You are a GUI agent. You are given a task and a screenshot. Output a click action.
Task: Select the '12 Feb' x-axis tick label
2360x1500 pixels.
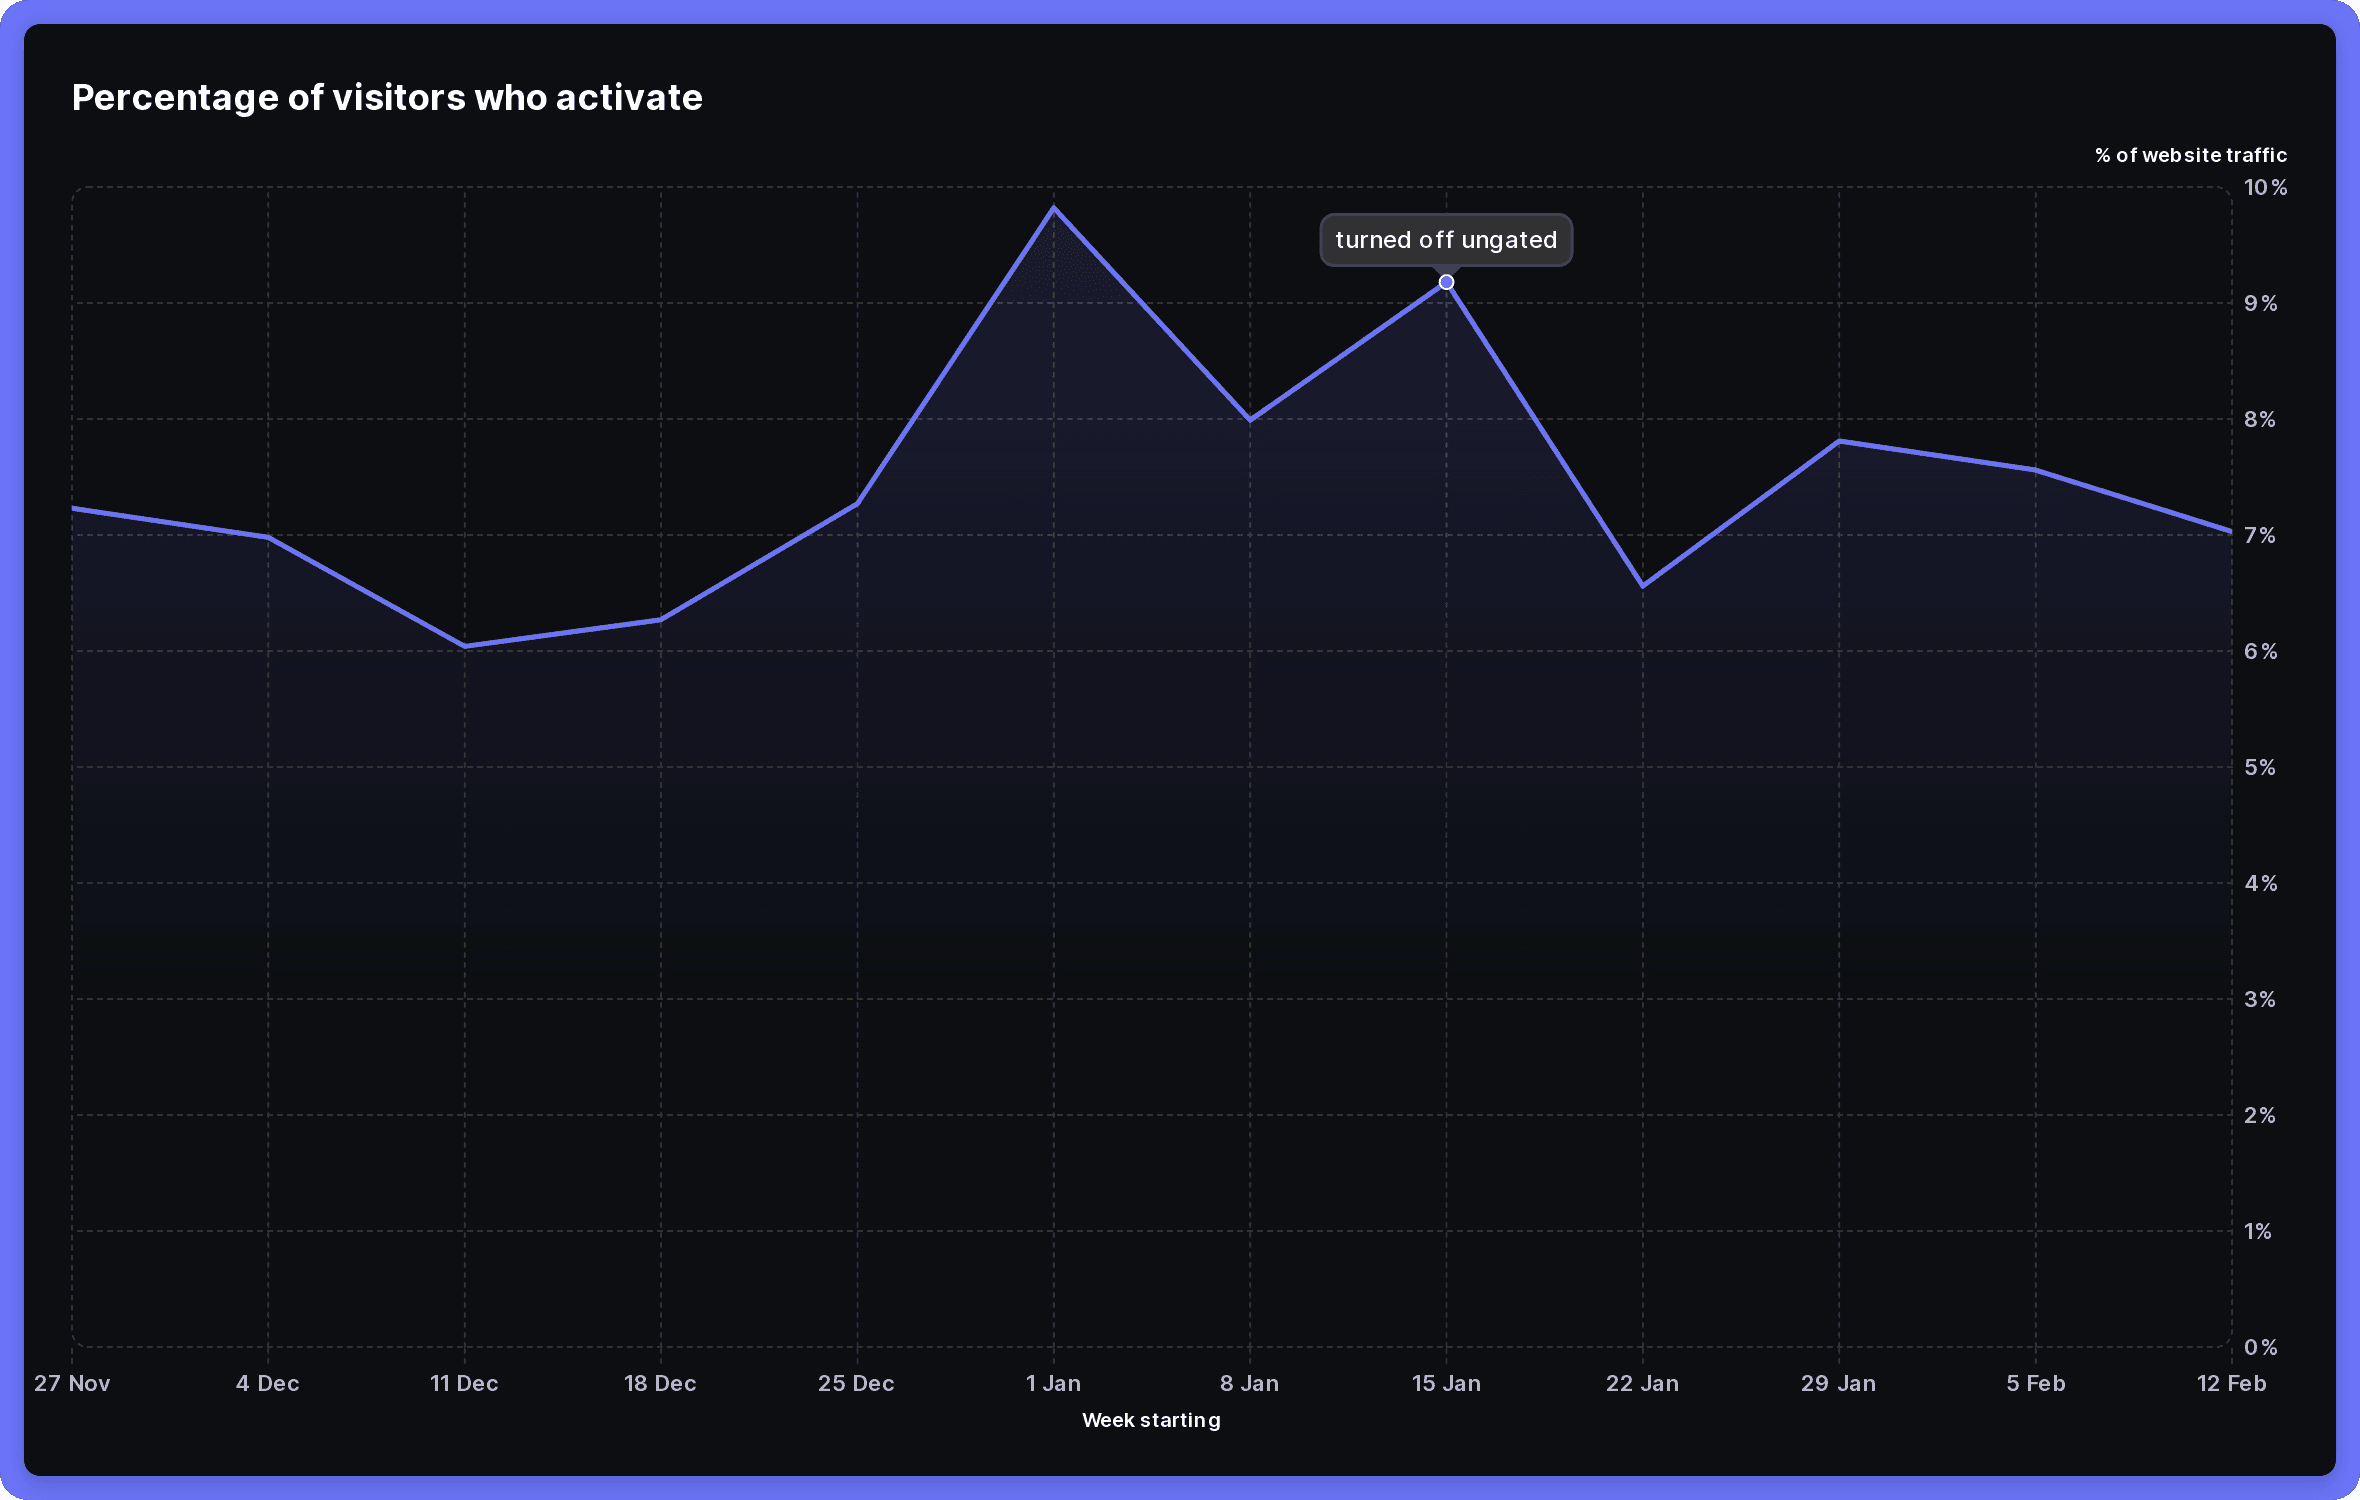[2232, 1383]
